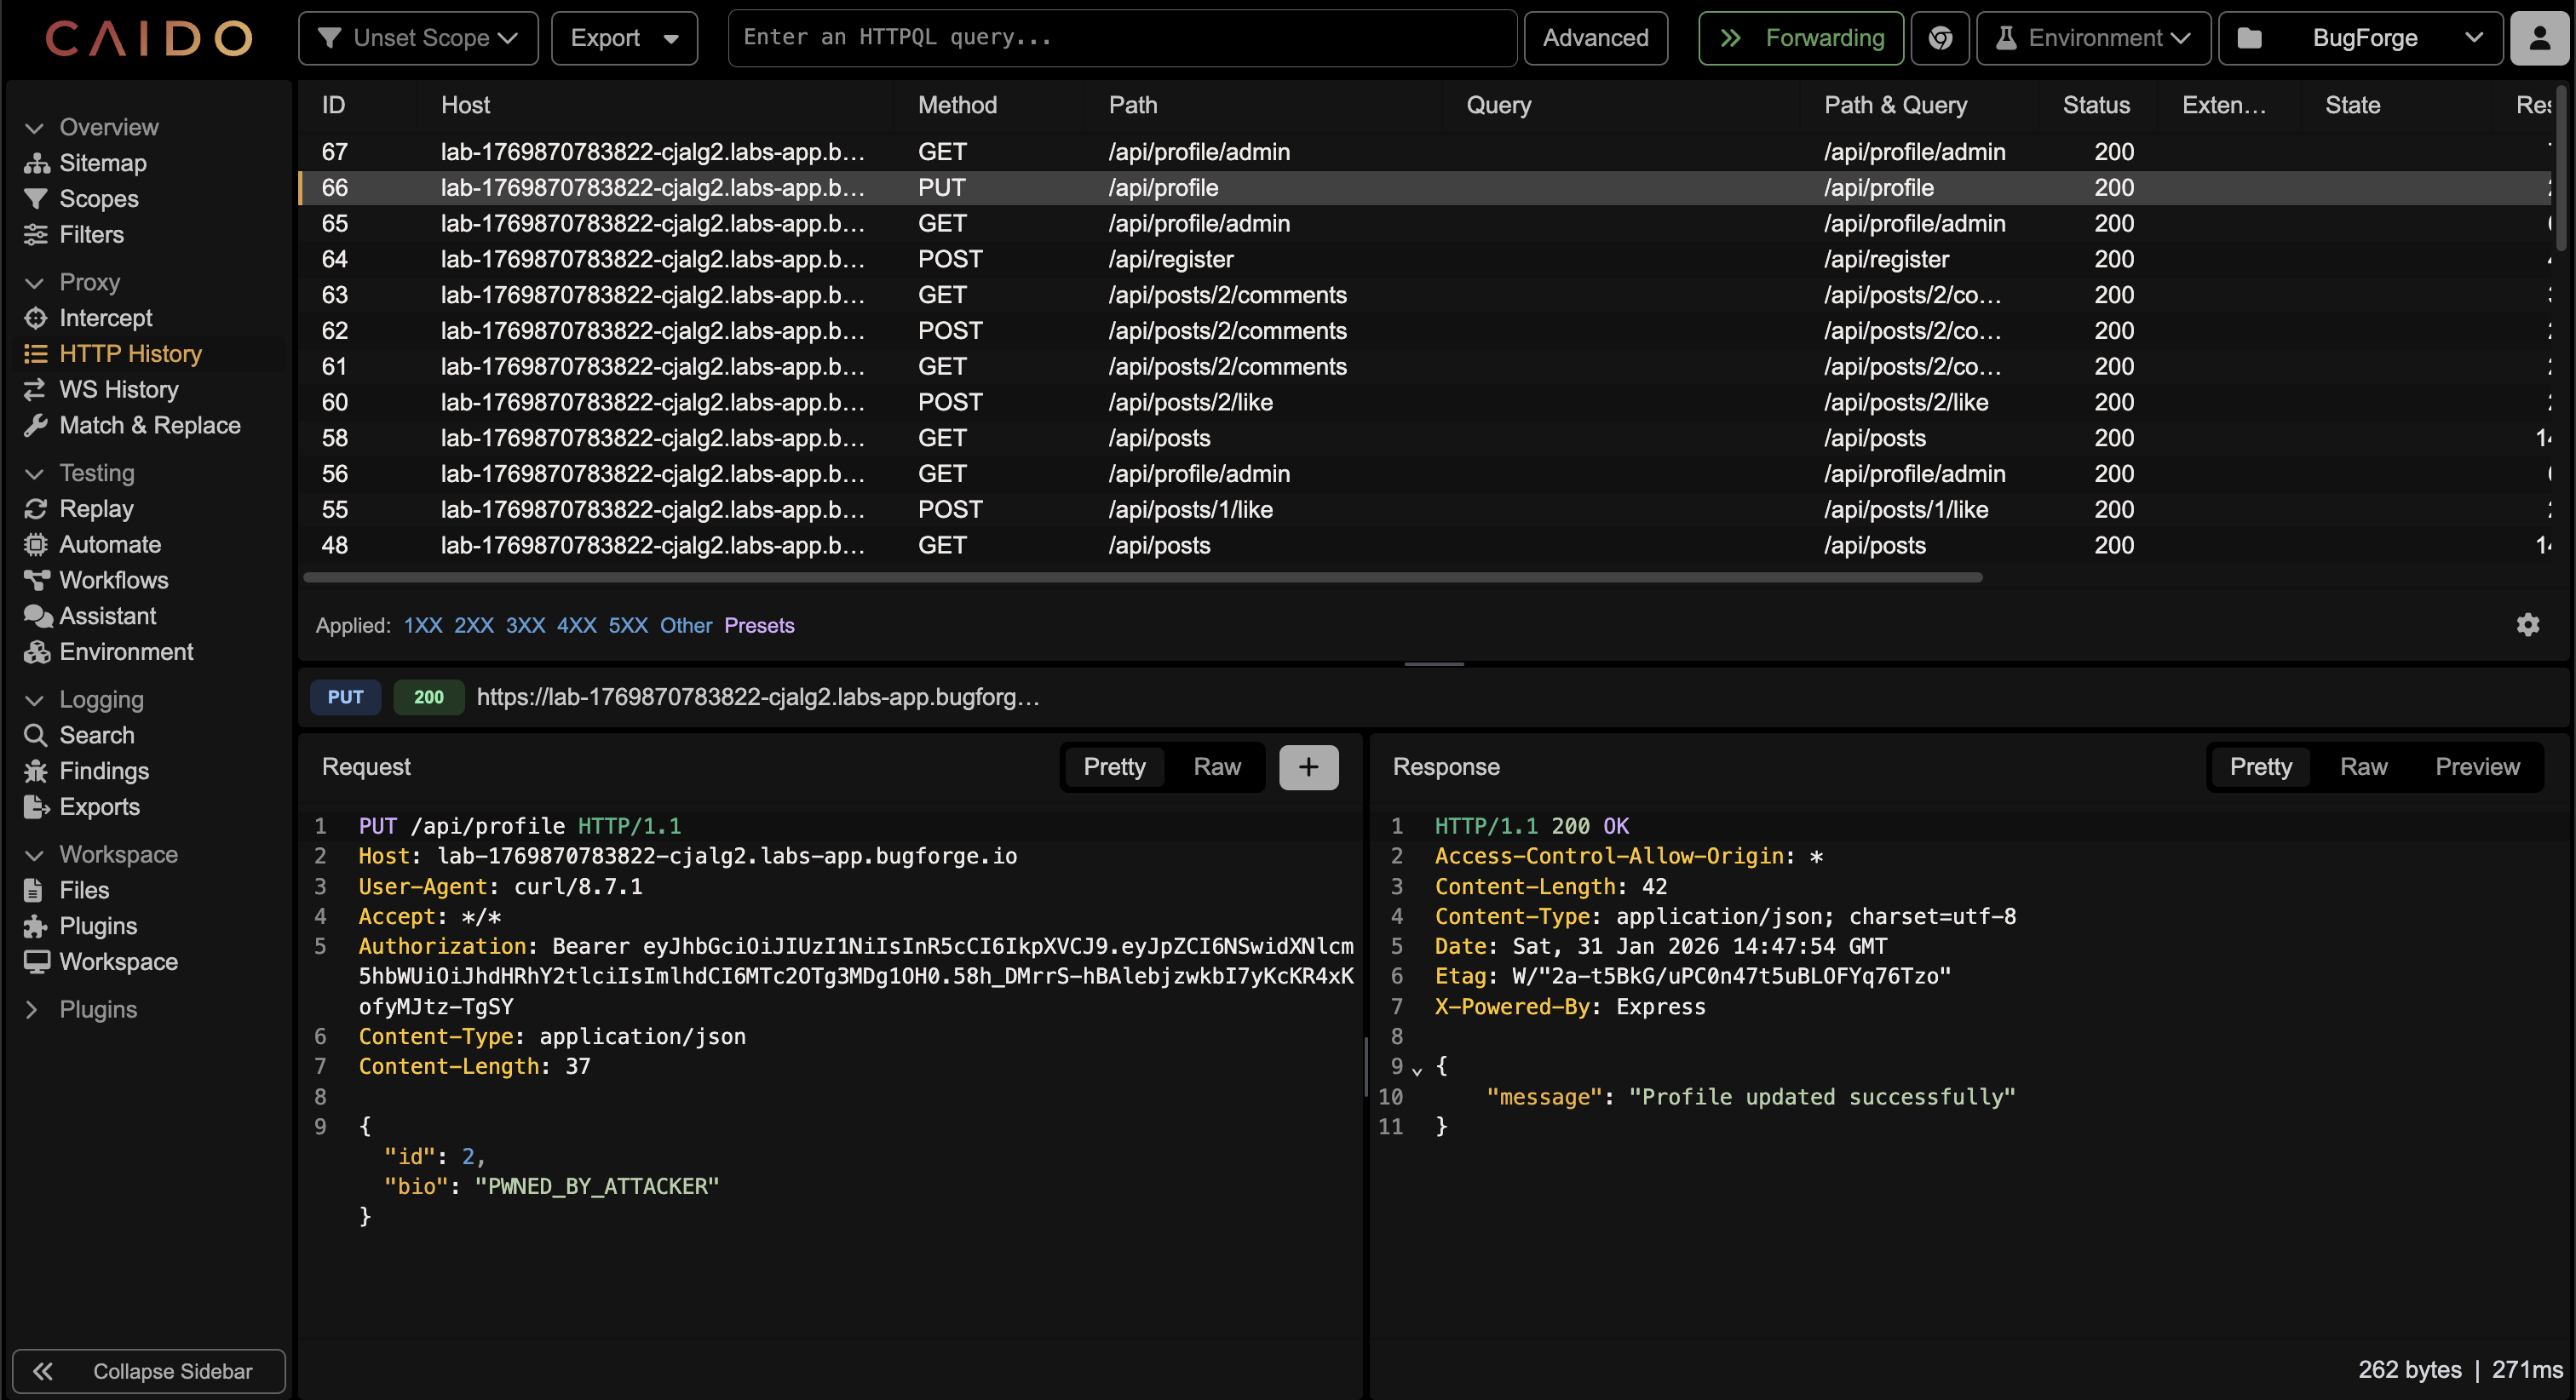
Task: Switch Request view to Raw tab
Action: click(1216, 767)
